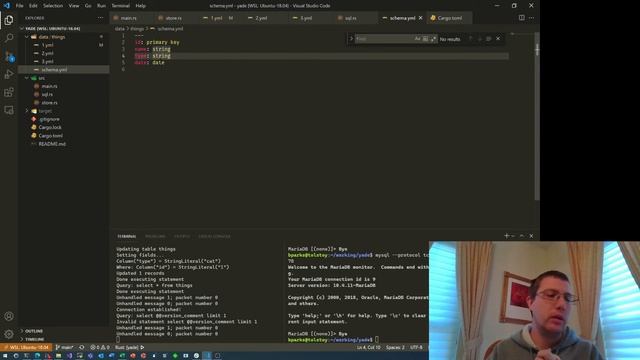Open the Manage gear icon

click(x=9, y=334)
